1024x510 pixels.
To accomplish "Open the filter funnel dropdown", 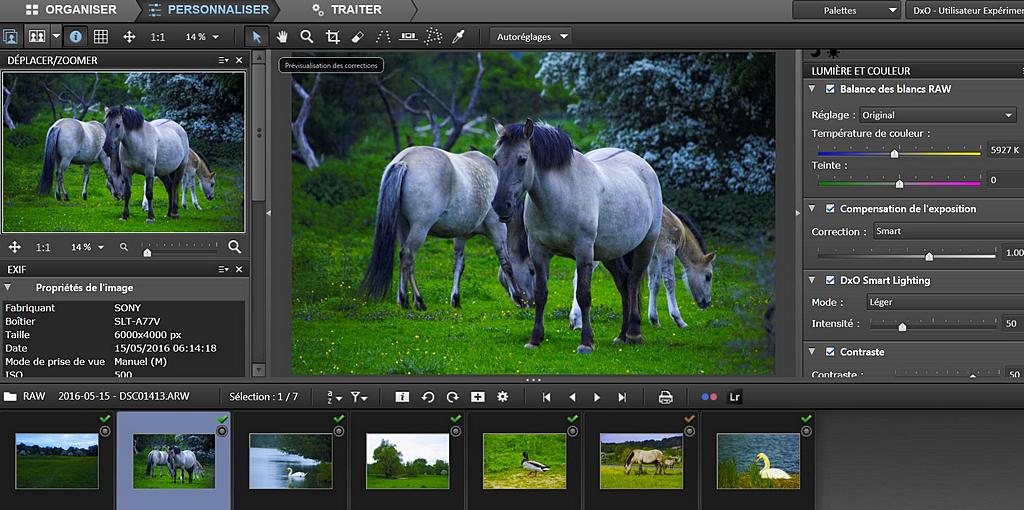I will point(359,397).
